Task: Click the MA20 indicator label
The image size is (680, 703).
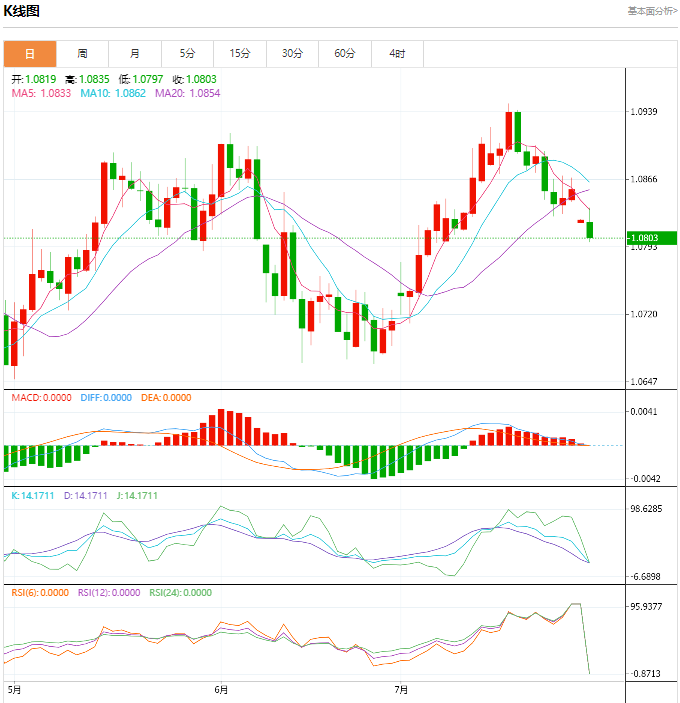Action: pyautogui.click(x=187, y=93)
